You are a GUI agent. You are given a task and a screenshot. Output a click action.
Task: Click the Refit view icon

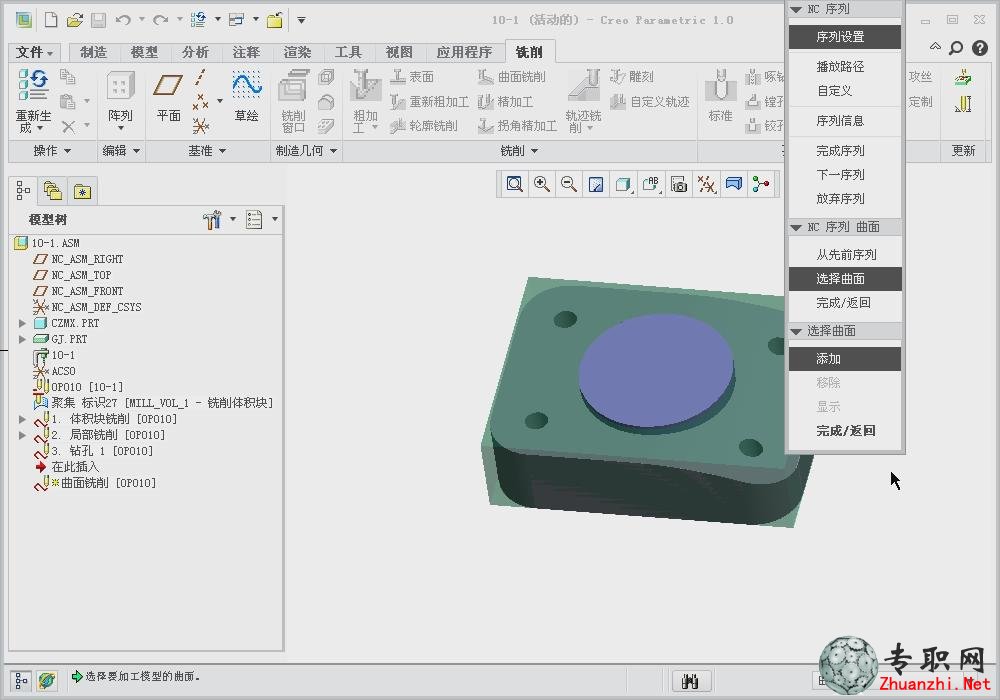coord(515,185)
